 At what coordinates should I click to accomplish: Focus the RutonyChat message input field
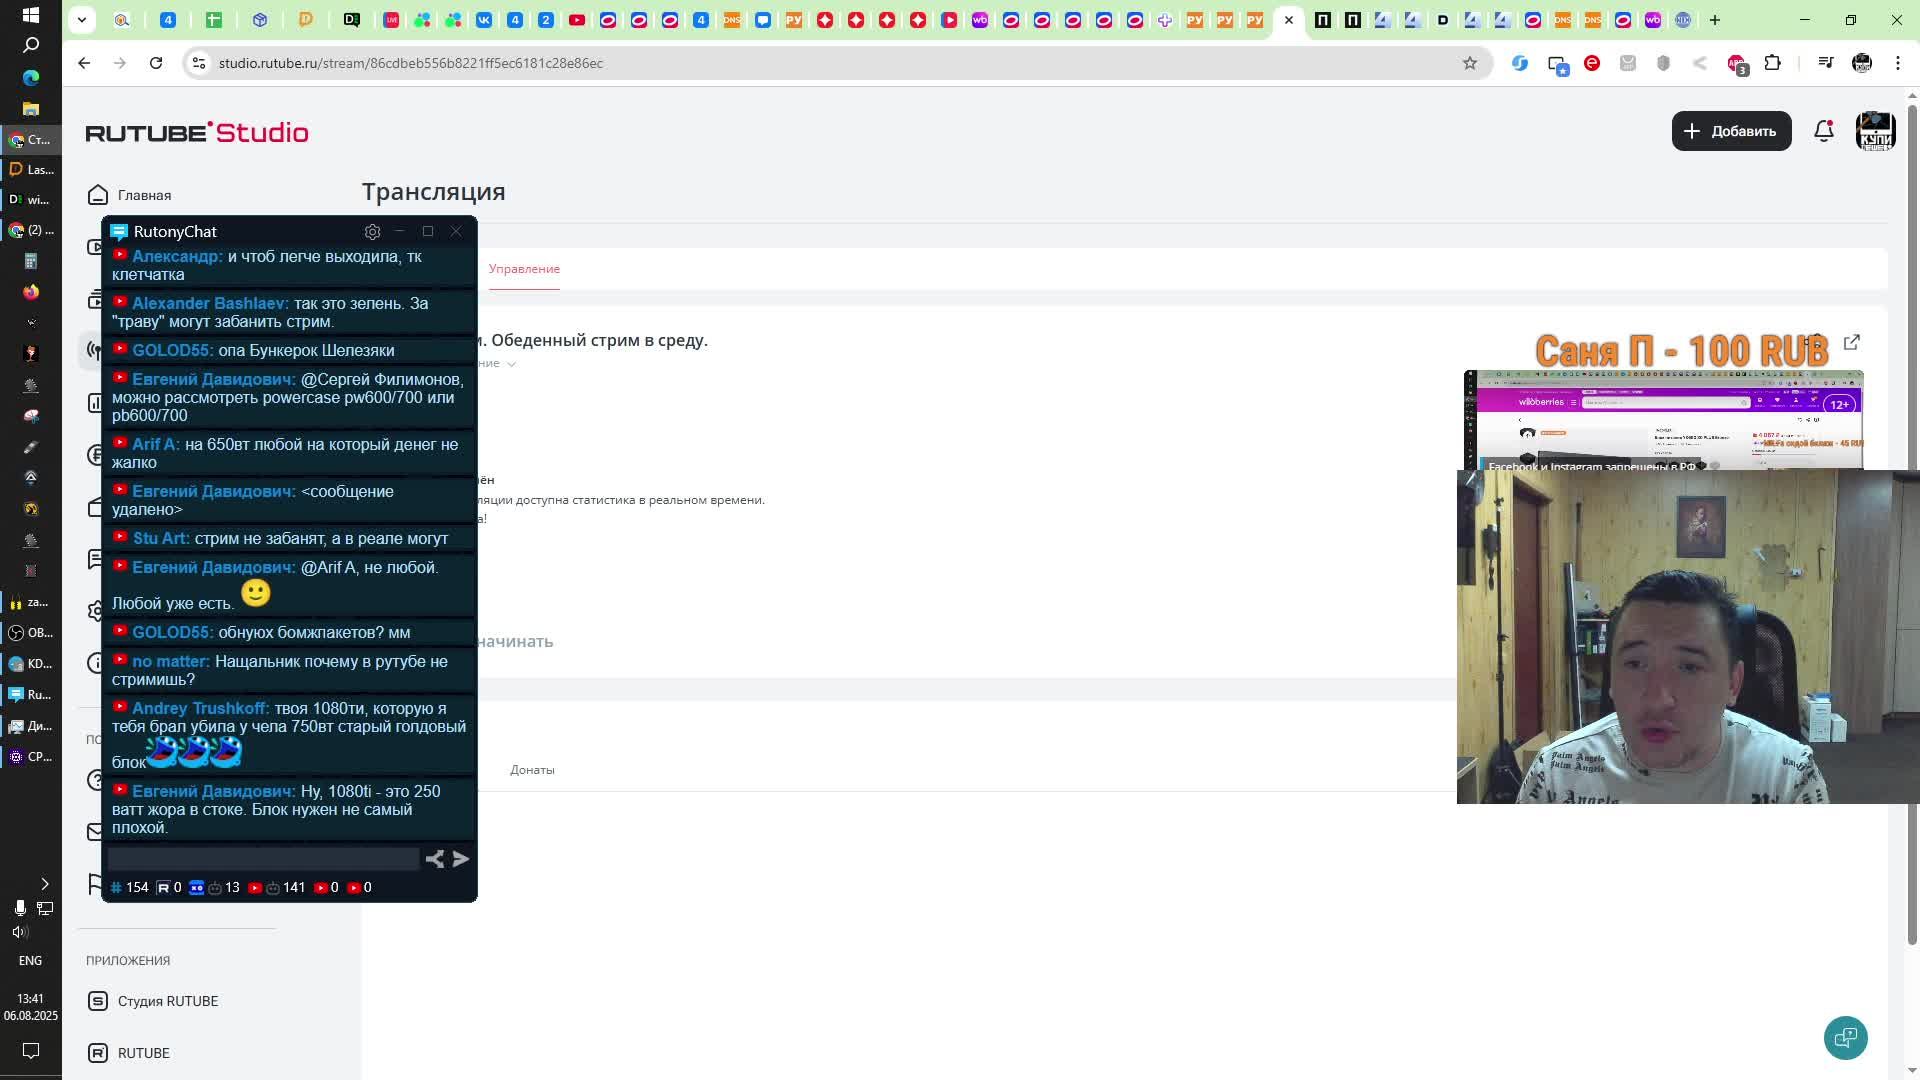263,859
